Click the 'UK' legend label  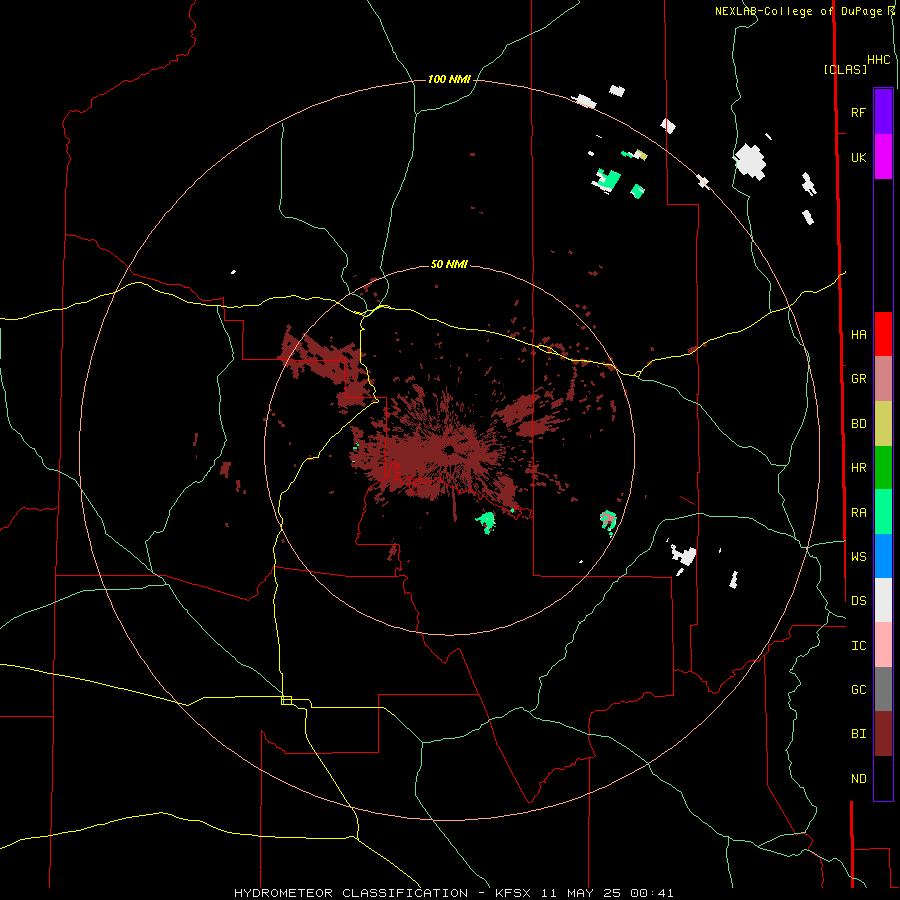coord(858,157)
